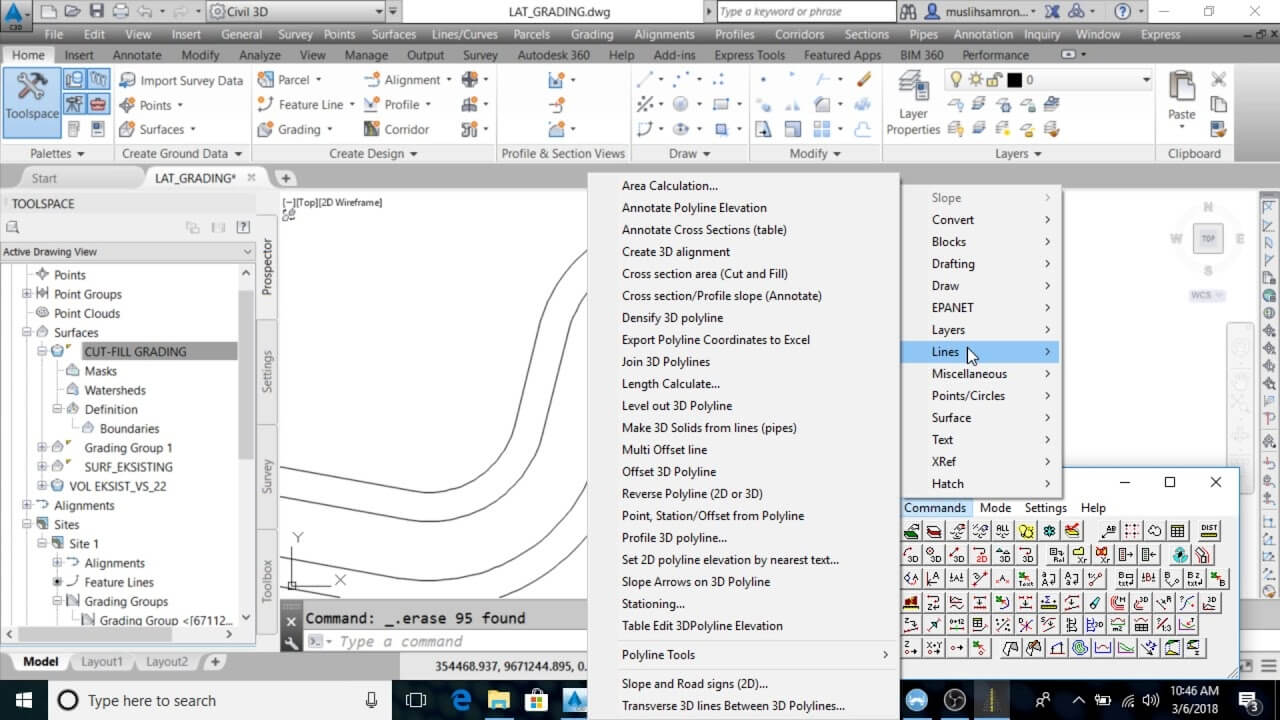Click the Import Survey Data icon
This screenshot has height=720, width=1280.
(128, 80)
